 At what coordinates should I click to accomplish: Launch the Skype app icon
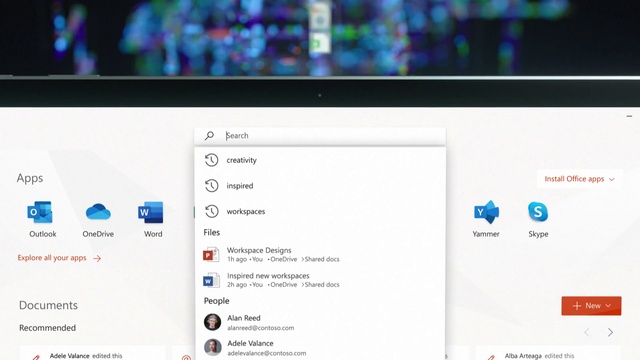pyautogui.click(x=538, y=211)
